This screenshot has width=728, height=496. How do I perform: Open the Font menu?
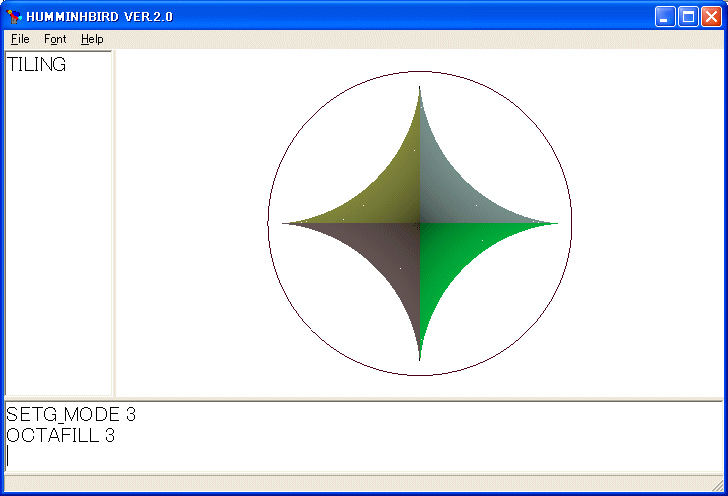[x=55, y=39]
